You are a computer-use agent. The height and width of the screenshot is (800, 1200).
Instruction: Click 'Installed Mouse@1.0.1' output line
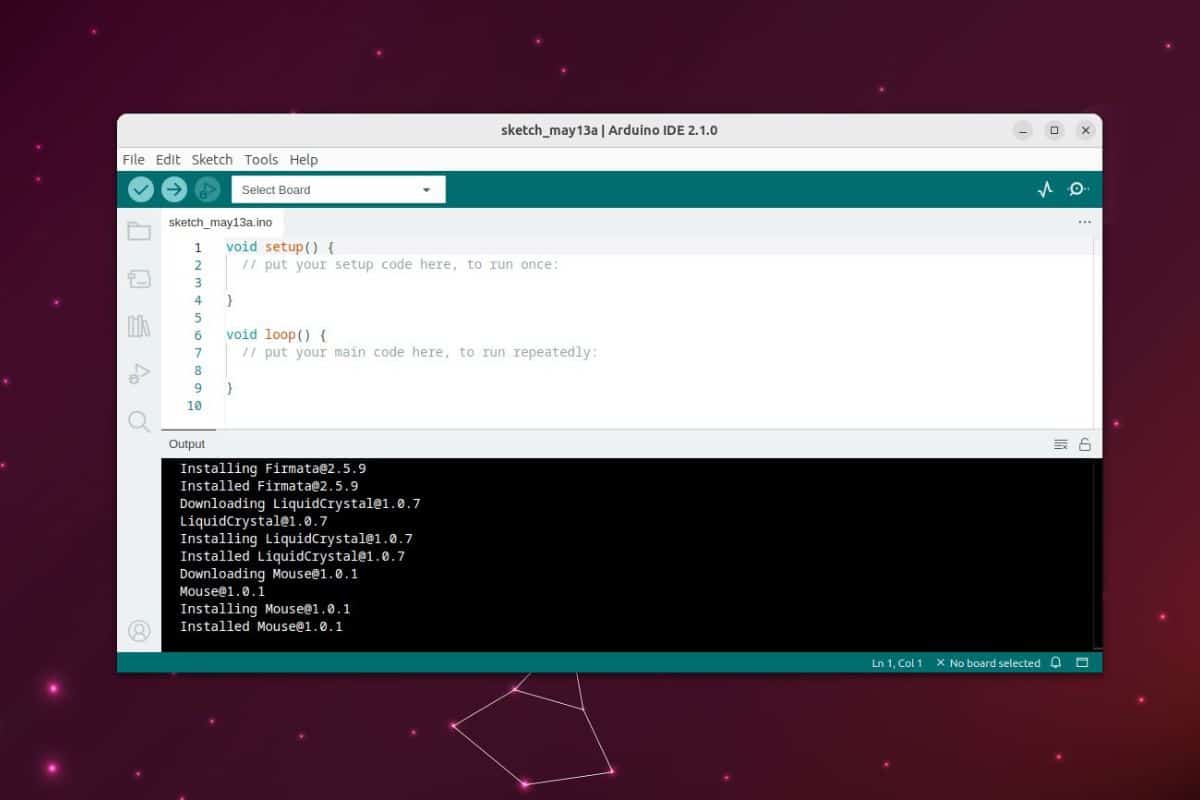pos(261,626)
